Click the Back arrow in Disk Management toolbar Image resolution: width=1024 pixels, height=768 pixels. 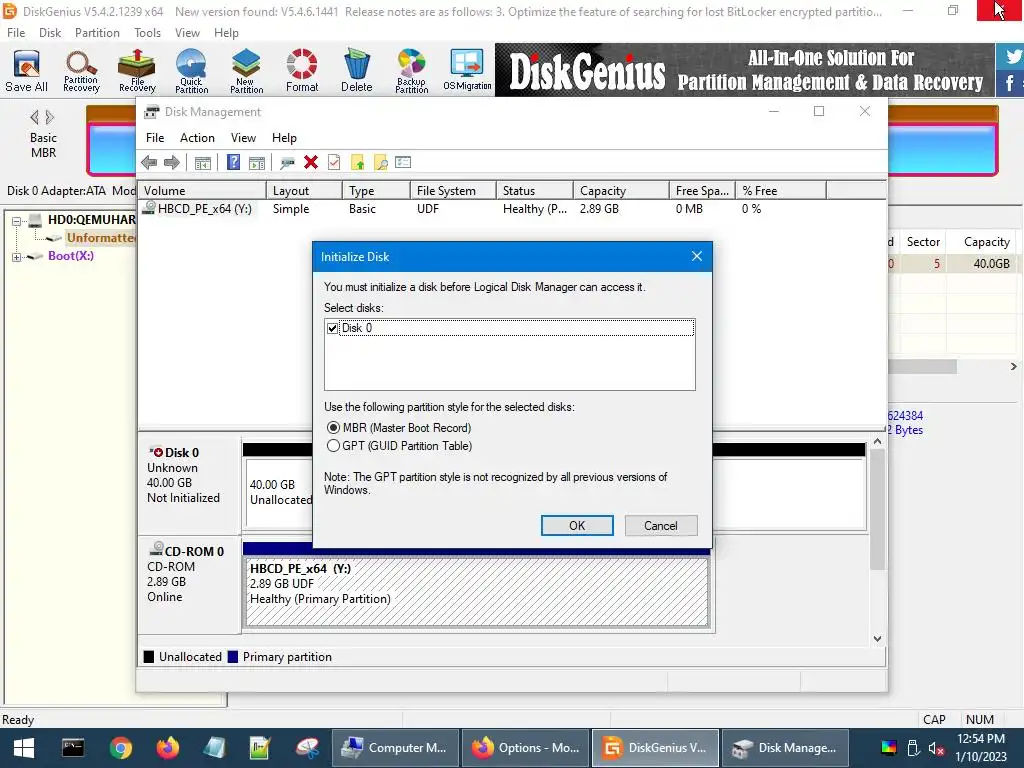[149, 163]
